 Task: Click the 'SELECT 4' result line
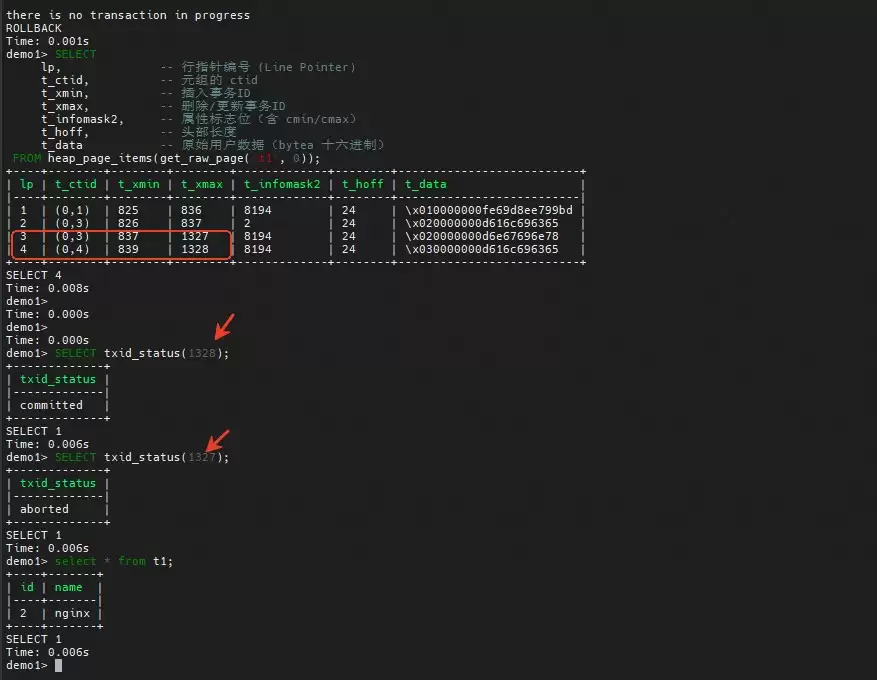(x=34, y=275)
